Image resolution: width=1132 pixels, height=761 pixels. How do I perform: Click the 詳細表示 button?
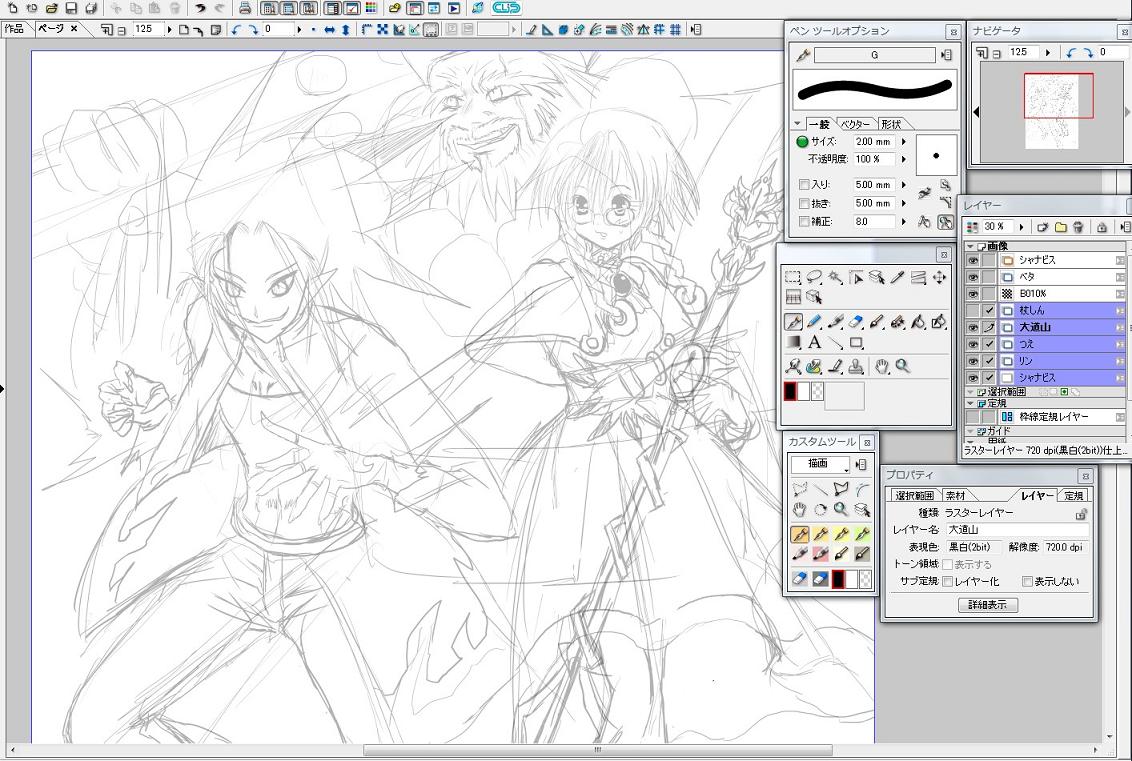click(x=987, y=605)
